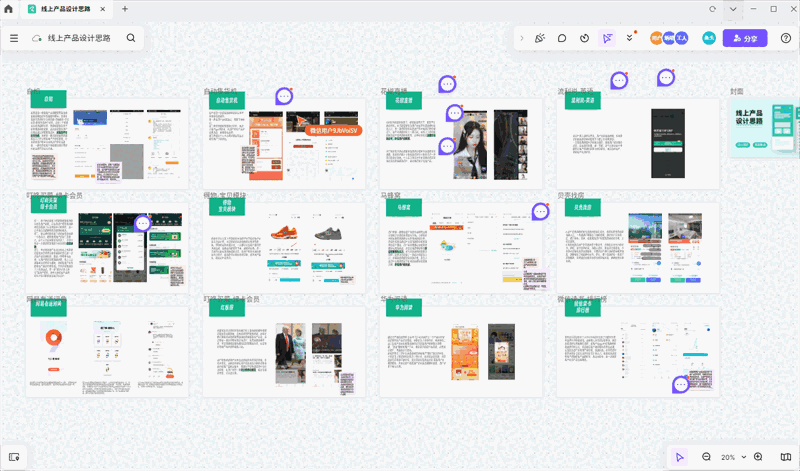Viewport: 800px width, 471px height.
Task: Open the title bar chevron dropdown
Action: [x=733, y=9]
